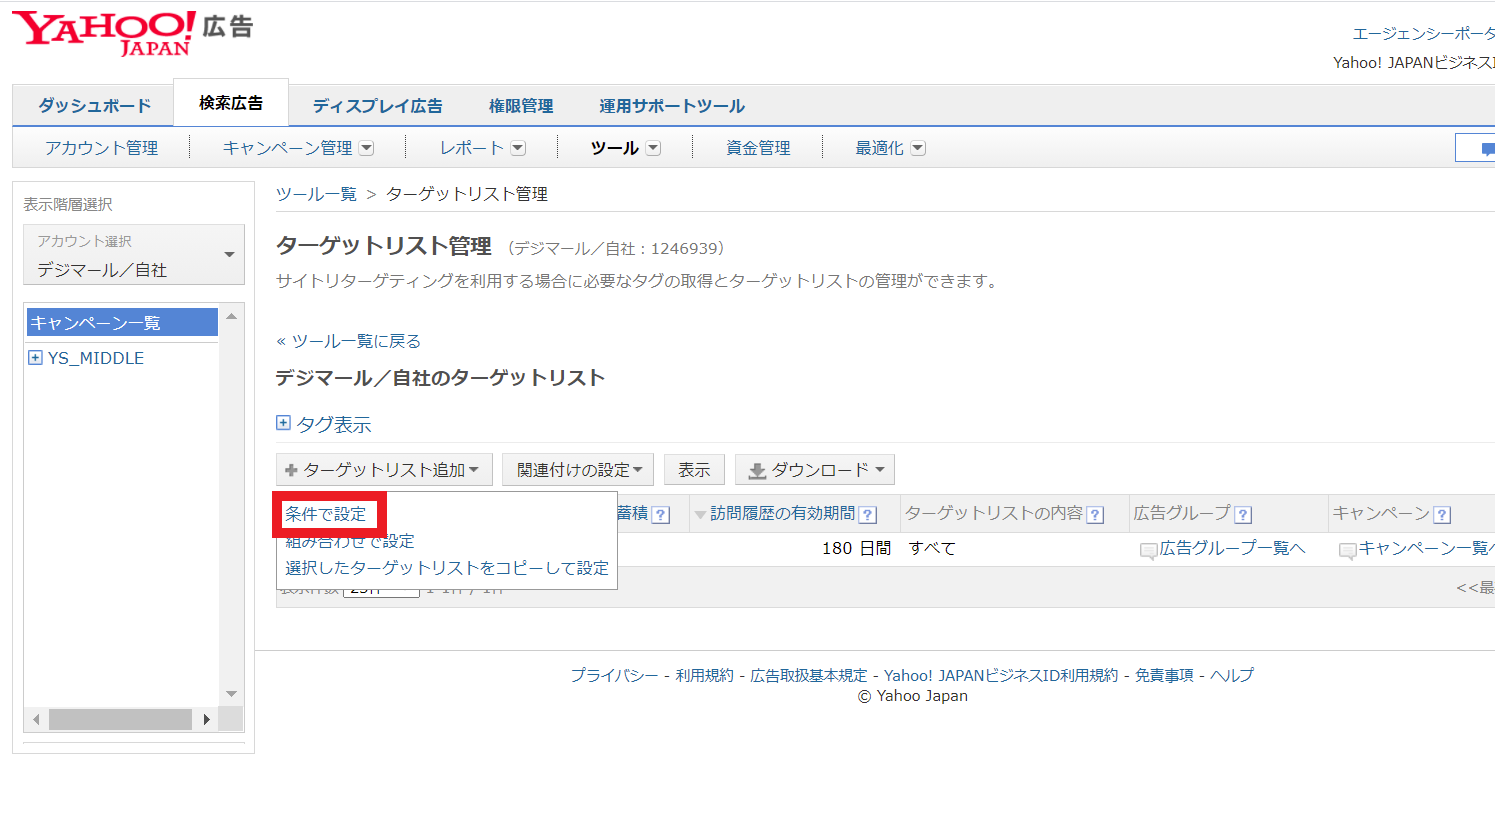Click sidebar horizontal scrollbar left arrow
The height and width of the screenshot is (825, 1495).
pyautogui.click(x=36, y=719)
